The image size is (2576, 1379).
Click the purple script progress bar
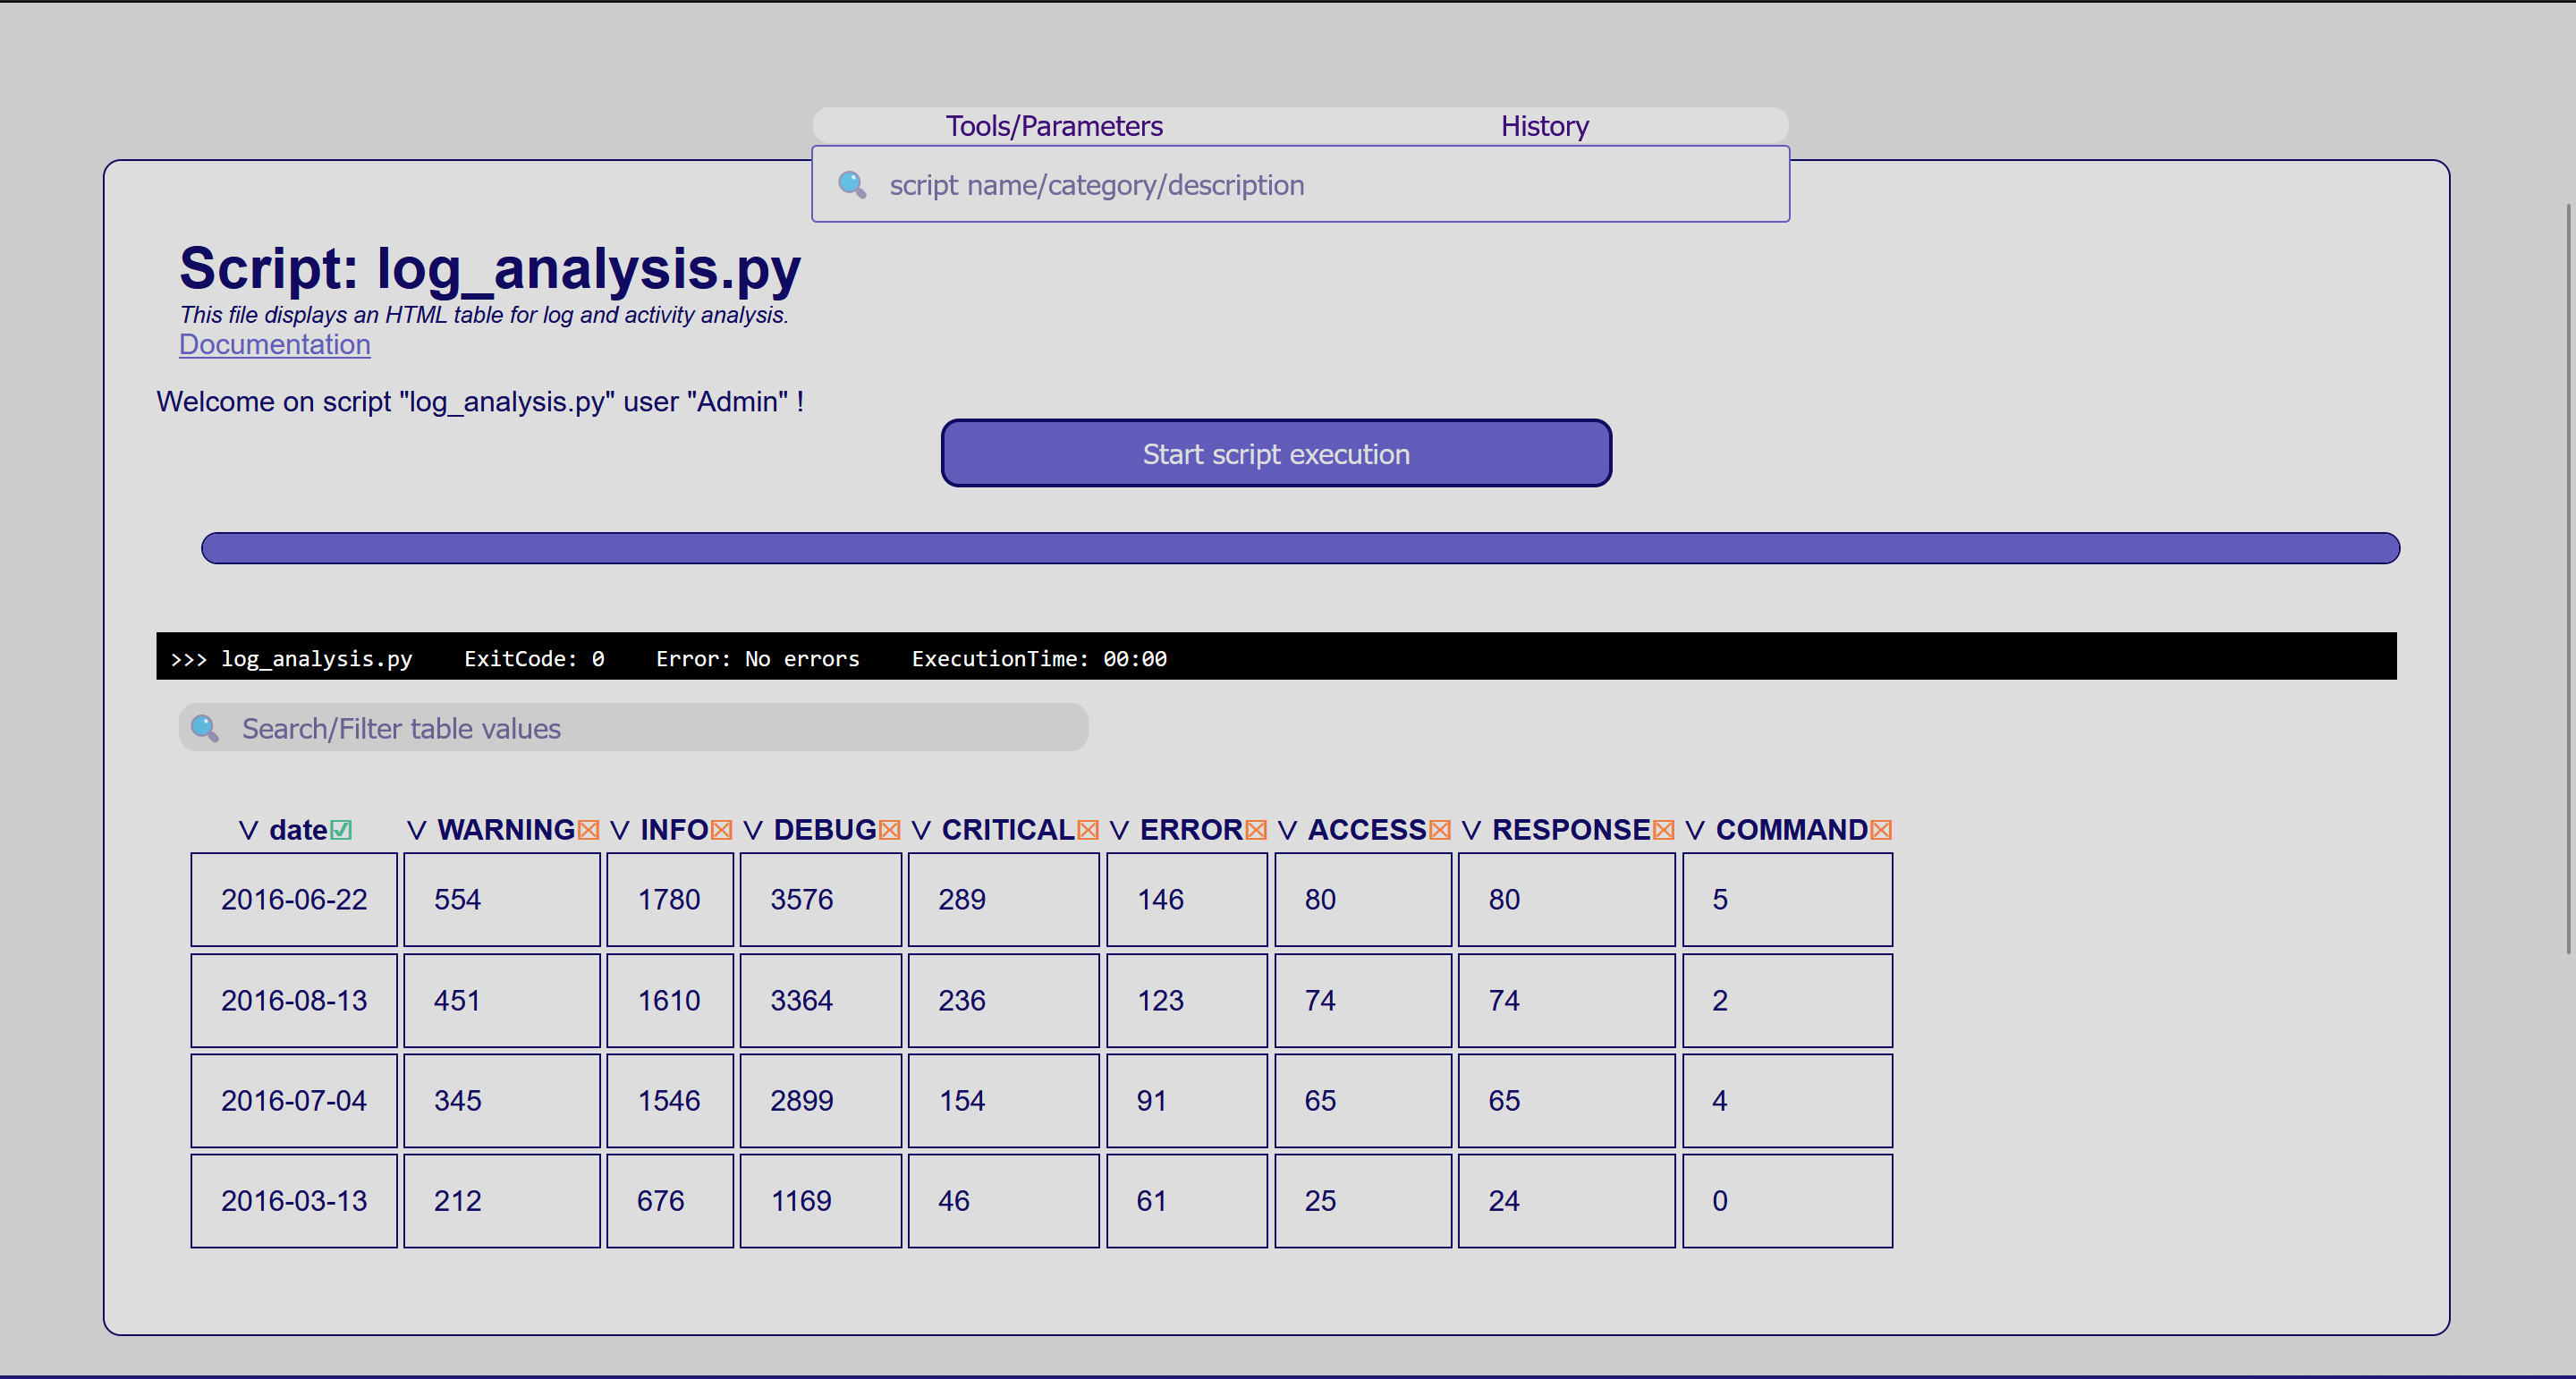(1300, 548)
